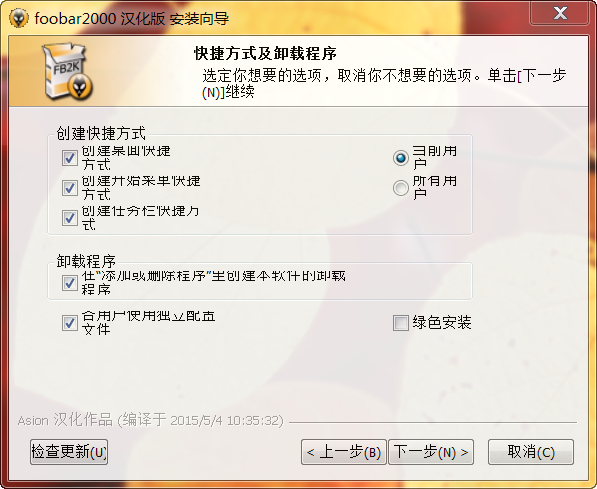Click the FB2K installer box icon
Viewport: 597px width, 489px height.
[68, 72]
